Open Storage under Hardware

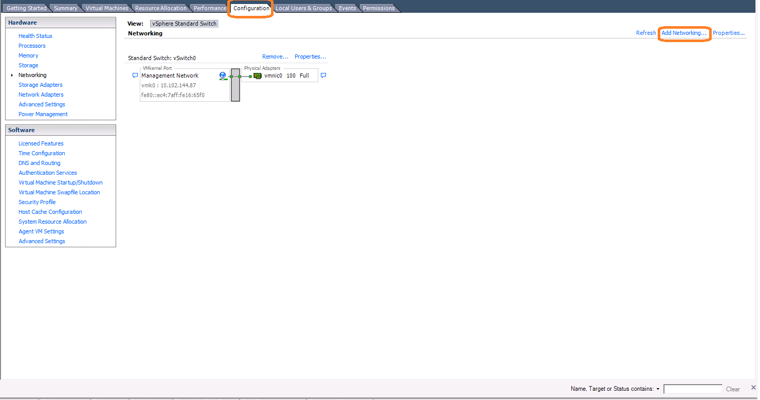pos(28,65)
